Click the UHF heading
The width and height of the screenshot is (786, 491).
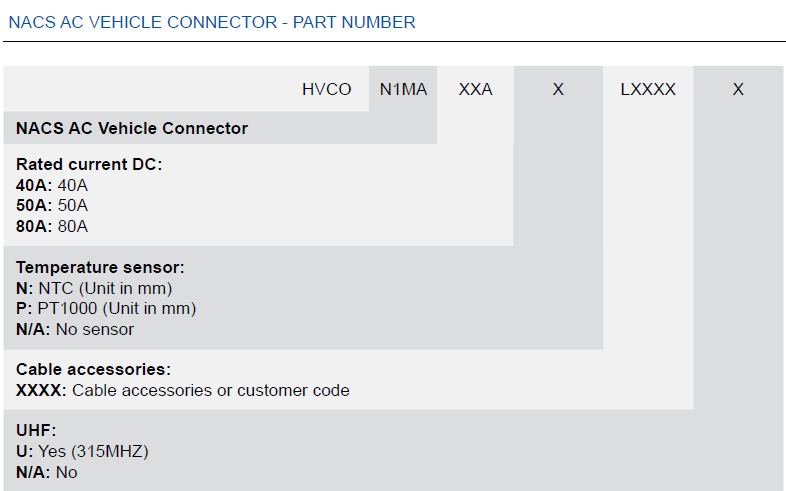click(36, 430)
